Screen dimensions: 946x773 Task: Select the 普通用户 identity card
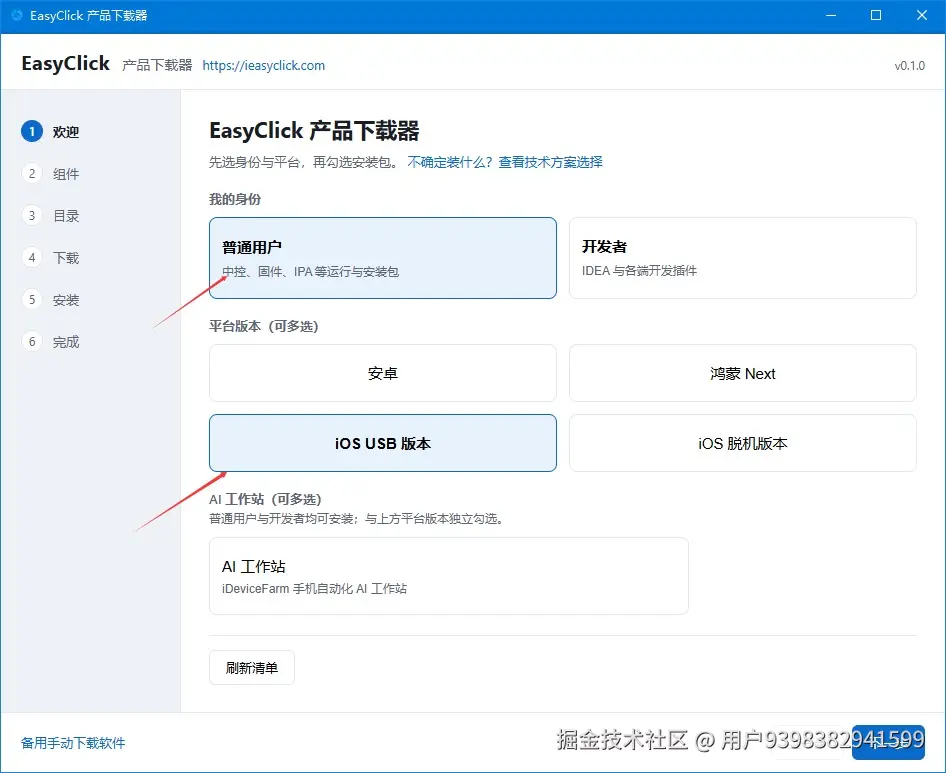coord(383,258)
